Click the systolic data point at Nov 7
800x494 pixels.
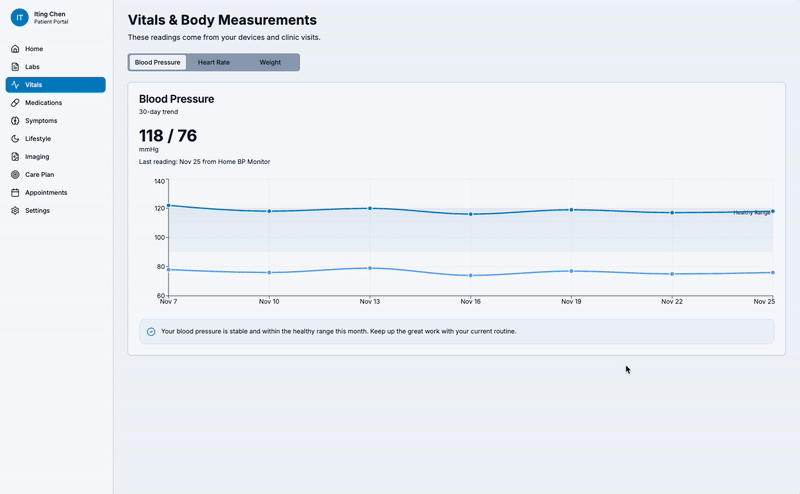point(169,206)
